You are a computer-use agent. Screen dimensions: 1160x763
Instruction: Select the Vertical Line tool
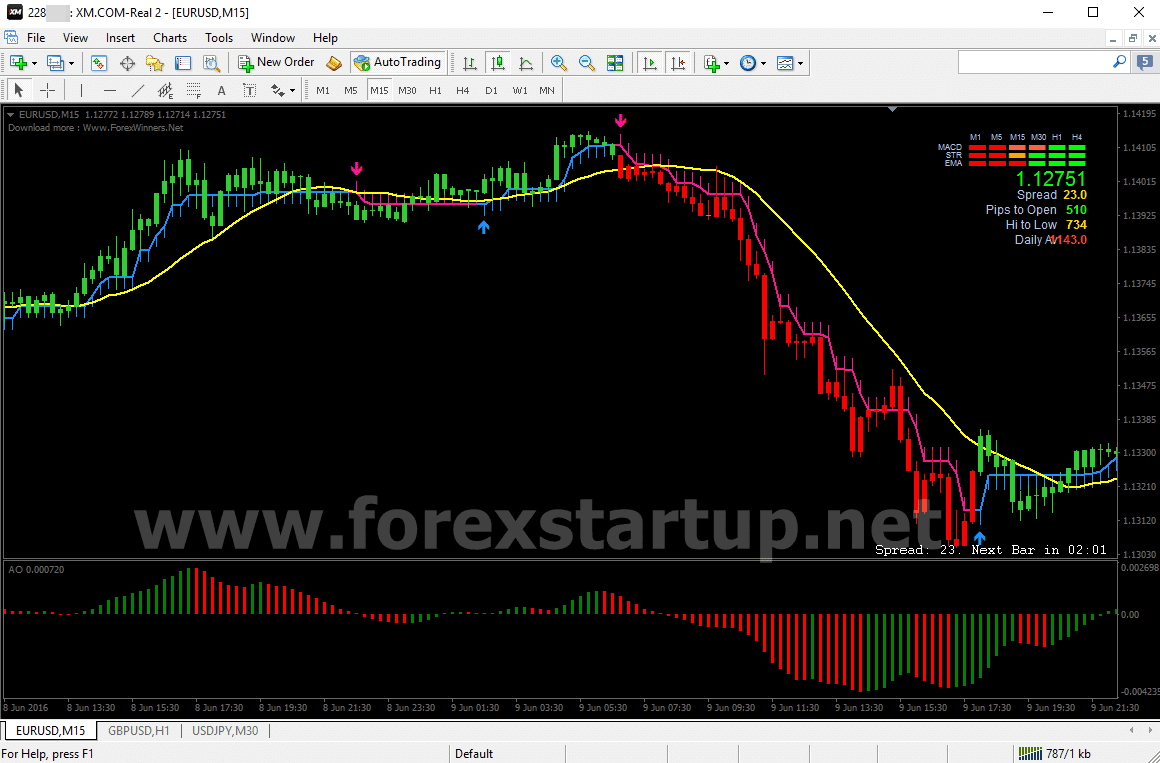pyautogui.click(x=81, y=90)
